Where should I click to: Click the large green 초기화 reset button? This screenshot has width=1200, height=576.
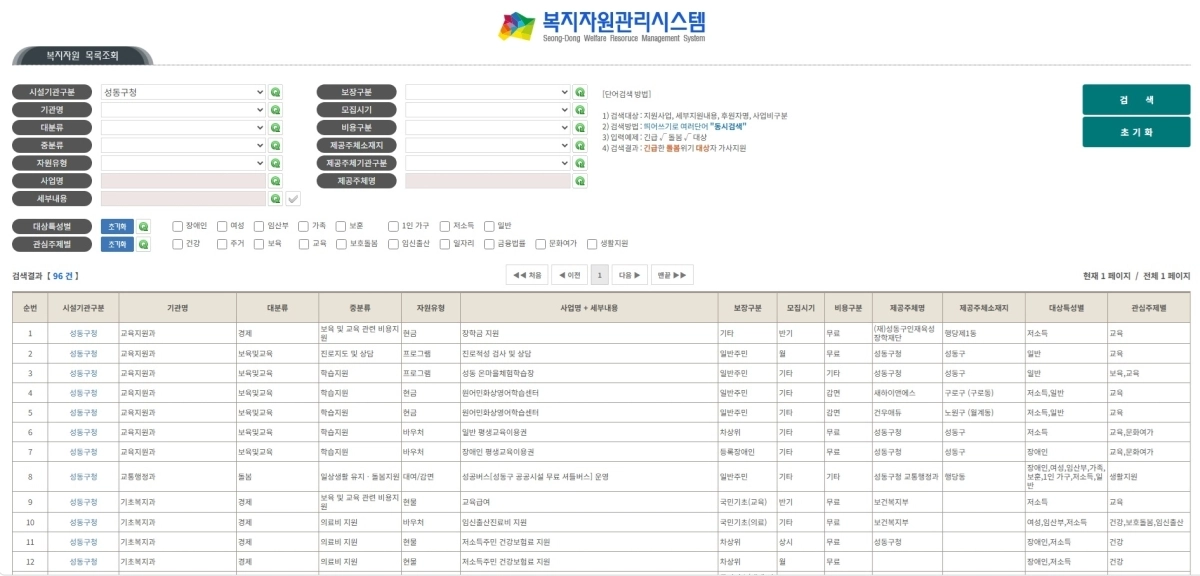pyautogui.click(x=1136, y=132)
